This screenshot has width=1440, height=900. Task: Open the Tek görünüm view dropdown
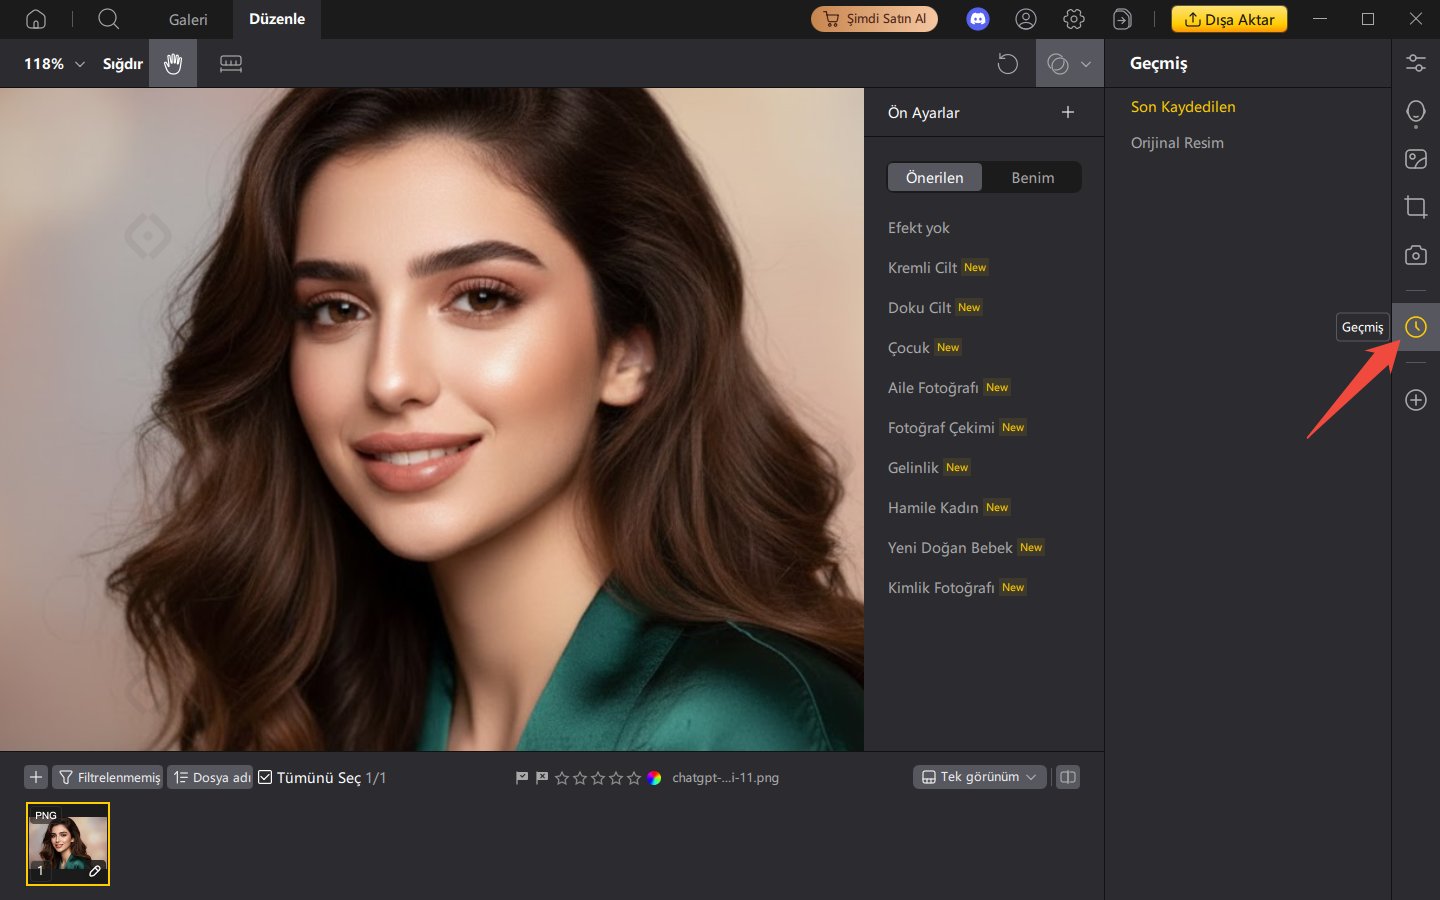point(979,777)
